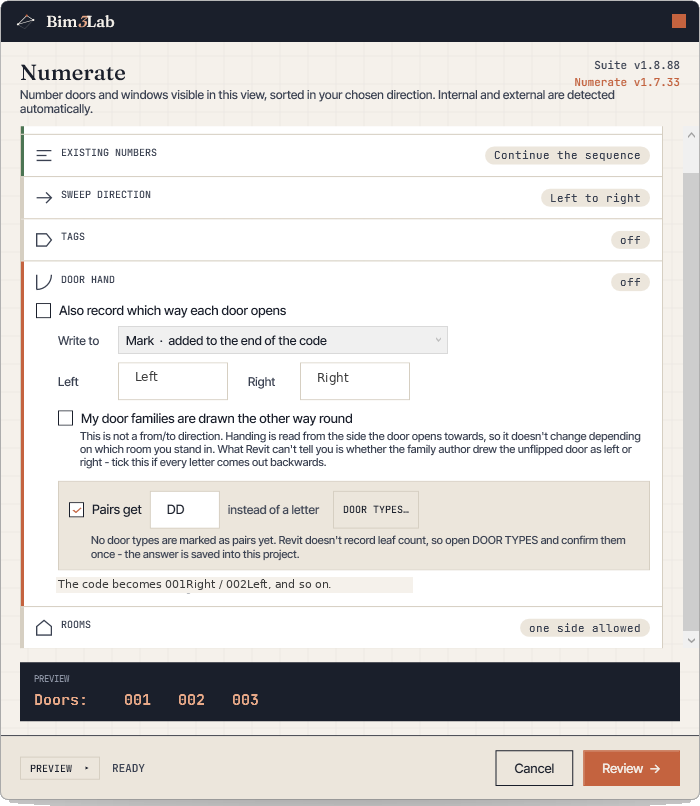This screenshot has width=700, height=806.
Task: Click preview door number 001
Action: point(137,700)
